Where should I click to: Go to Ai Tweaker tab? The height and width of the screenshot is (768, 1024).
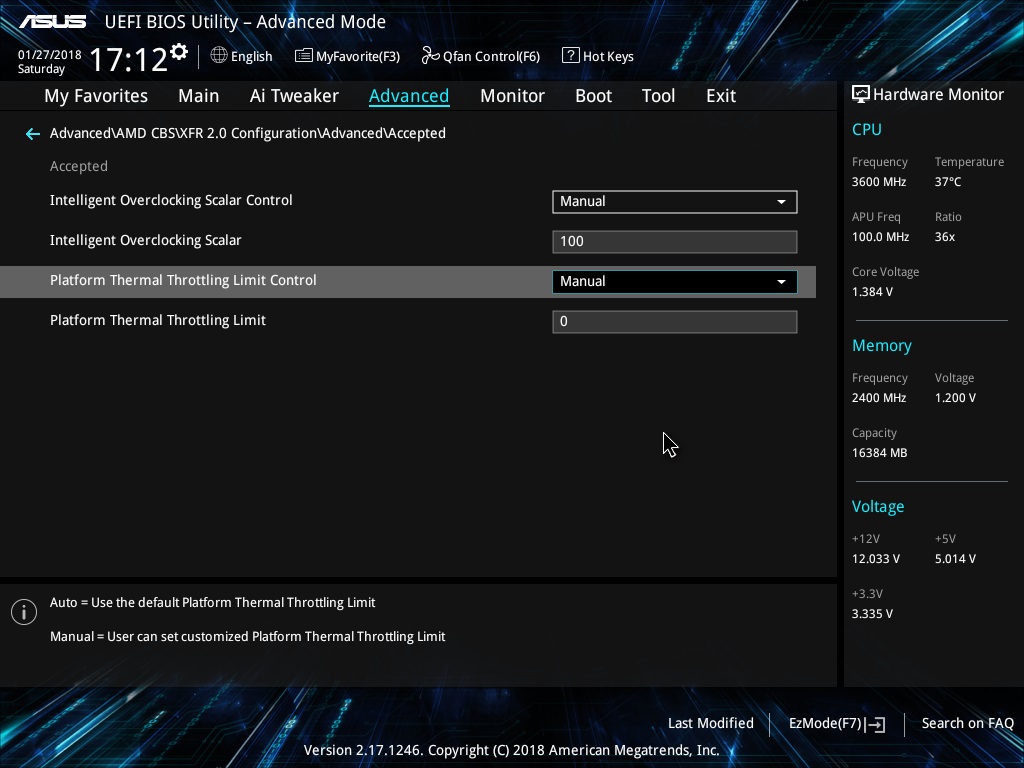pos(294,96)
